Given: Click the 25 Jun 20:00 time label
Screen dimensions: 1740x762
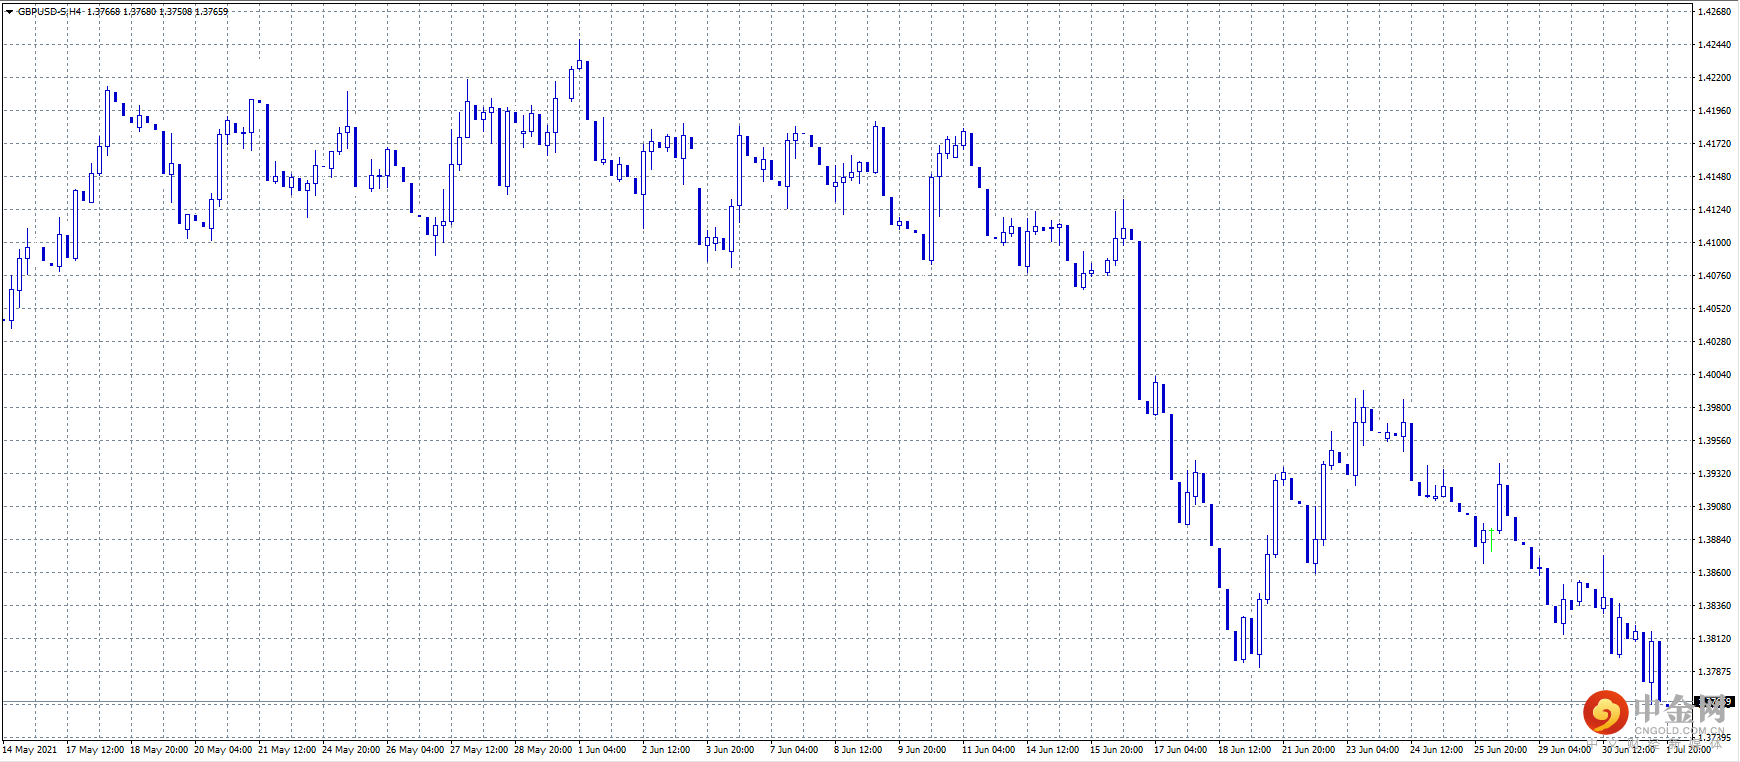Looking at the screenshot, I should [x=1501, y=750].
